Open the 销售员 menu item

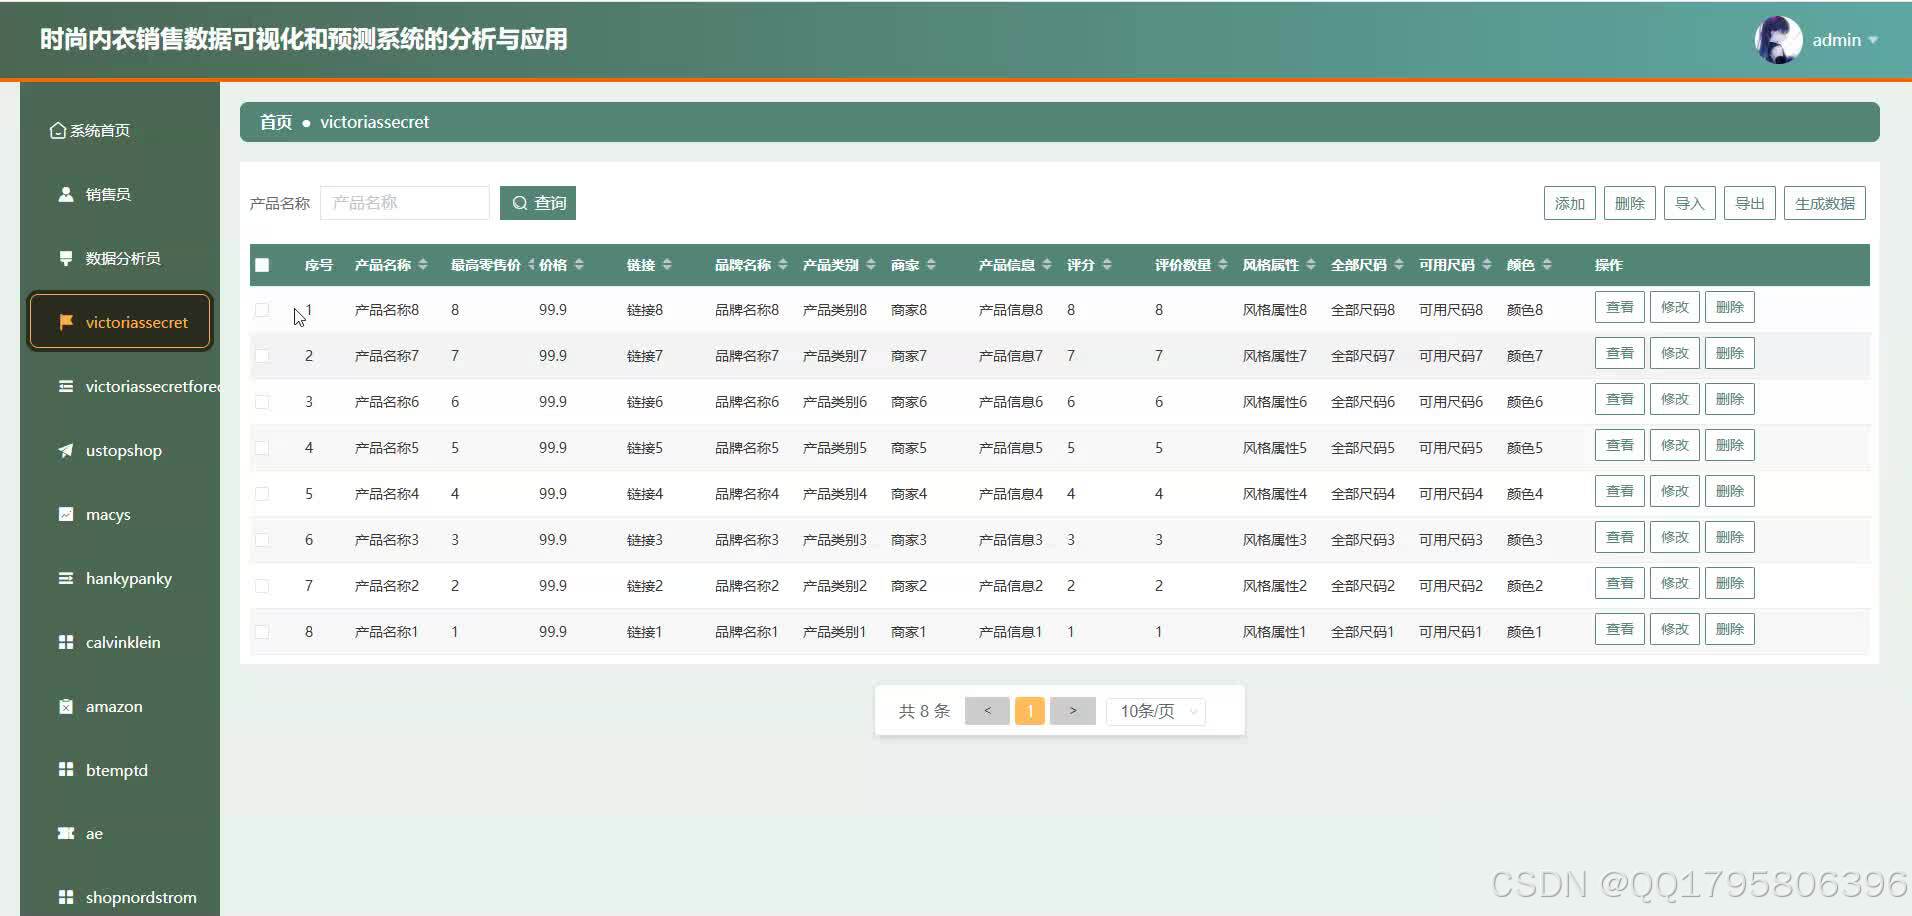(120, 194)
